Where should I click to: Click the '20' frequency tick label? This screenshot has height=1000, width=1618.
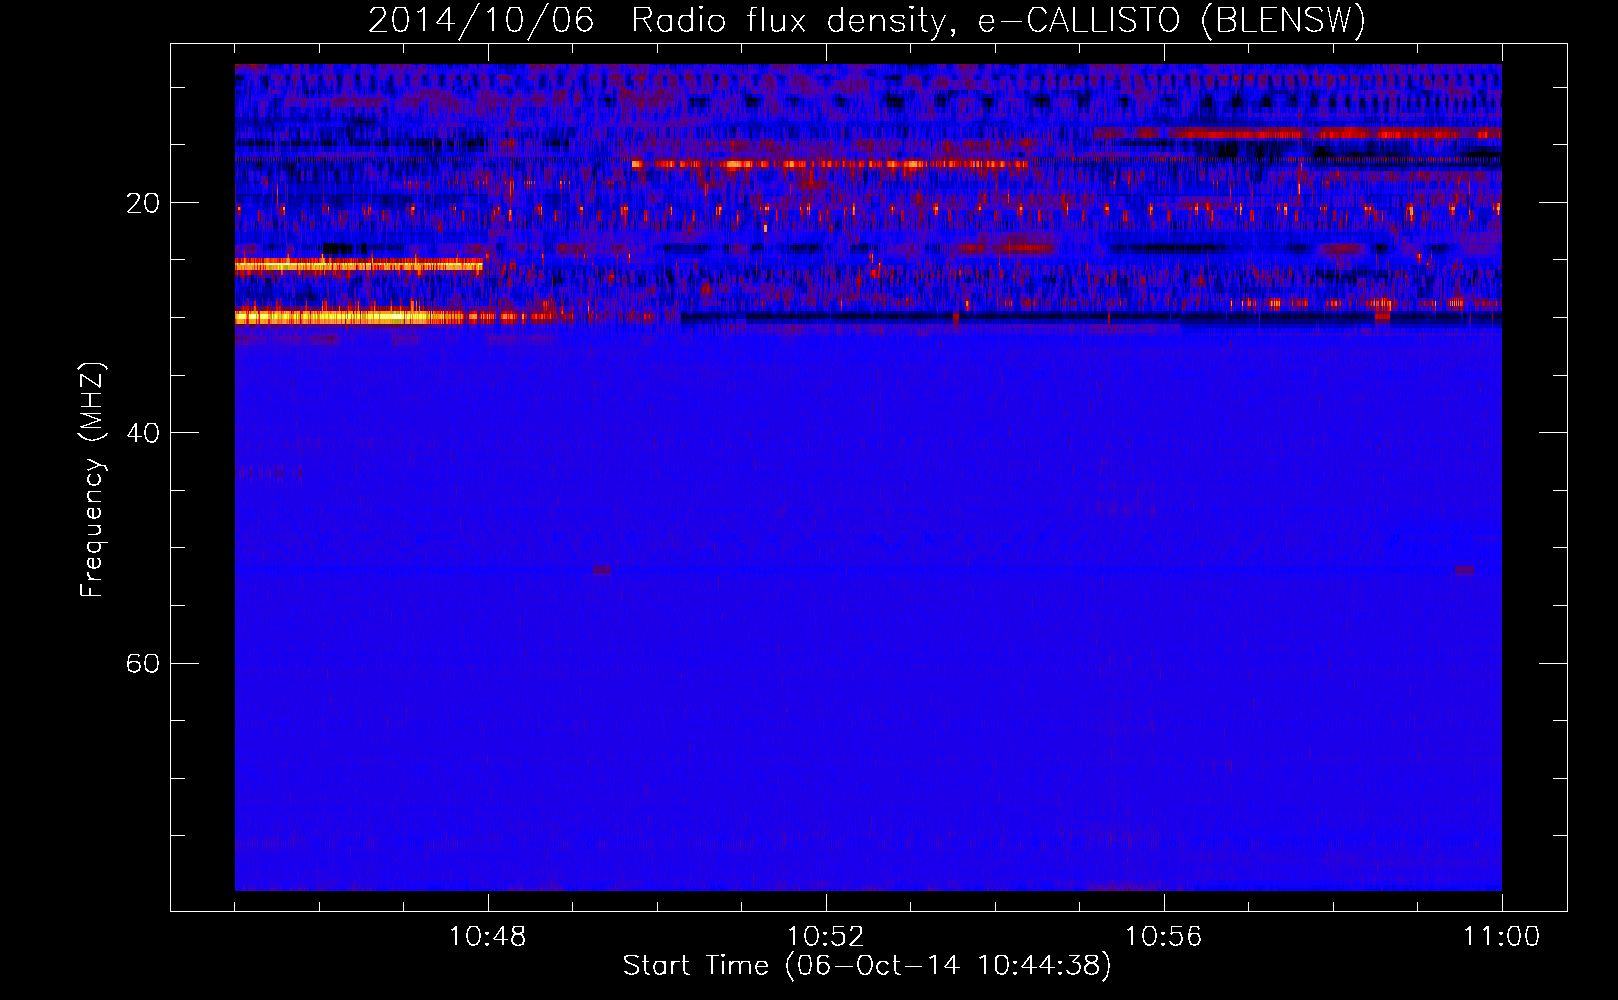[143, 203]
